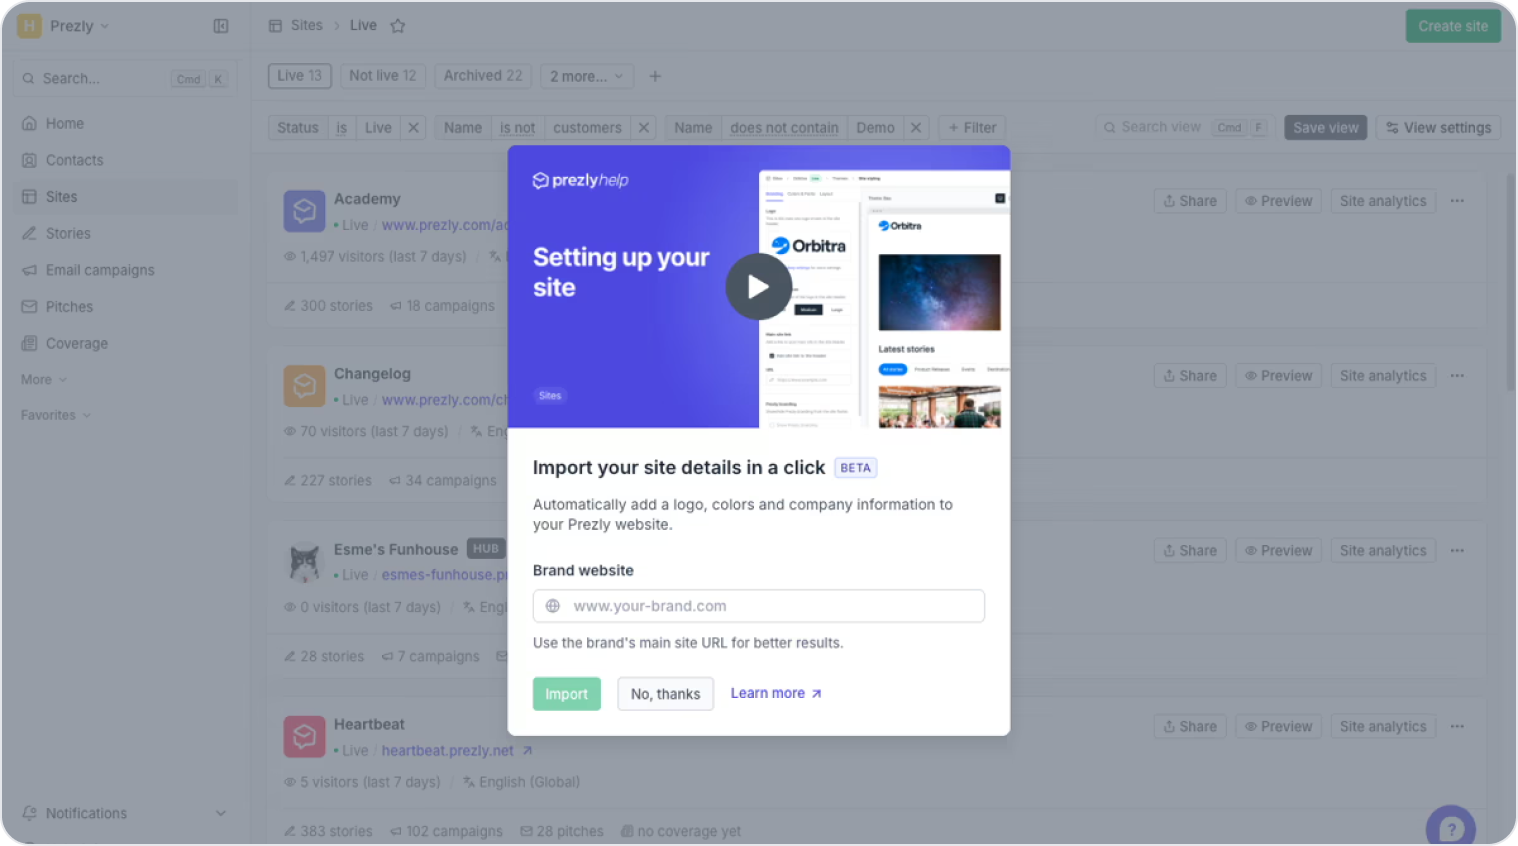Share the Esme's Funhouse site

pos(1189,551)
